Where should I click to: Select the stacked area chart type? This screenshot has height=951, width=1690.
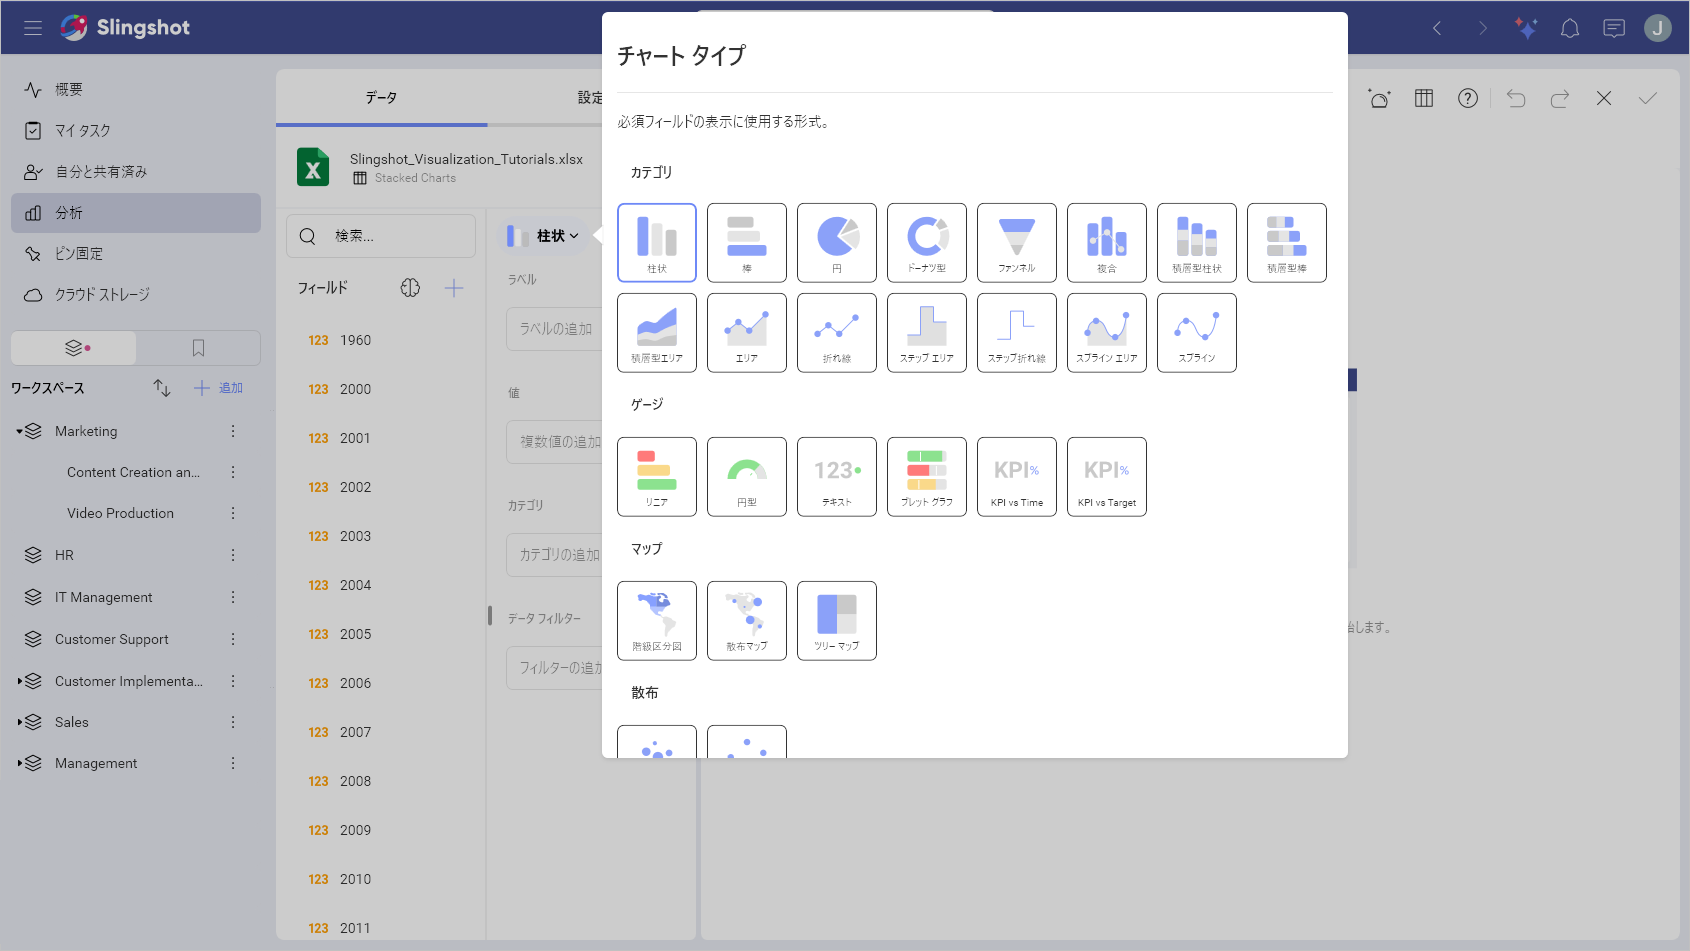657,333
